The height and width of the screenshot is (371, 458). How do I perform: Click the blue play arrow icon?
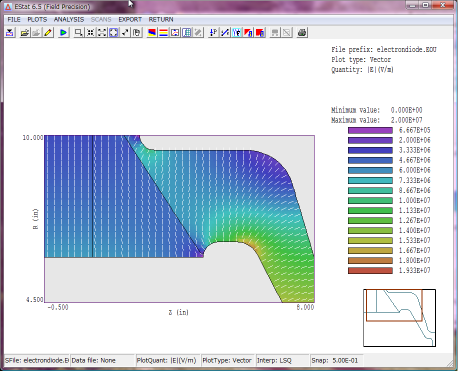tap(63, 33)
